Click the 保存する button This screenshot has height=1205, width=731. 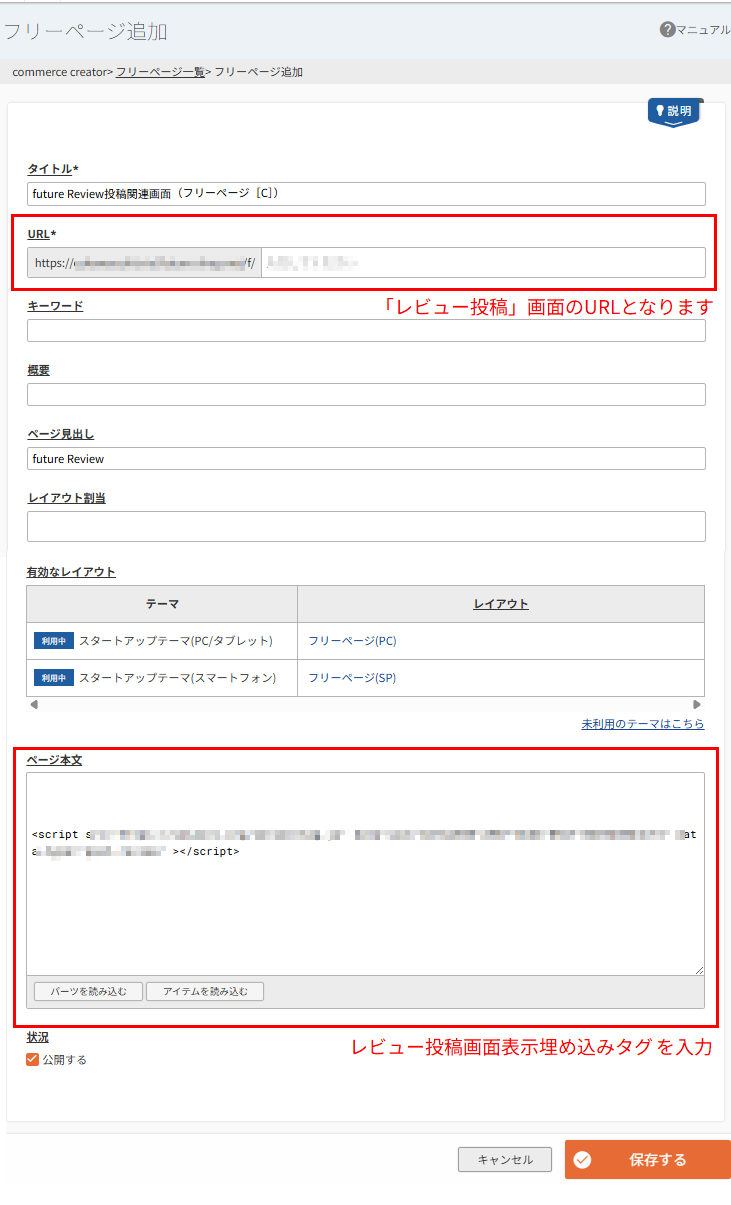click(x=648, y=1160)
